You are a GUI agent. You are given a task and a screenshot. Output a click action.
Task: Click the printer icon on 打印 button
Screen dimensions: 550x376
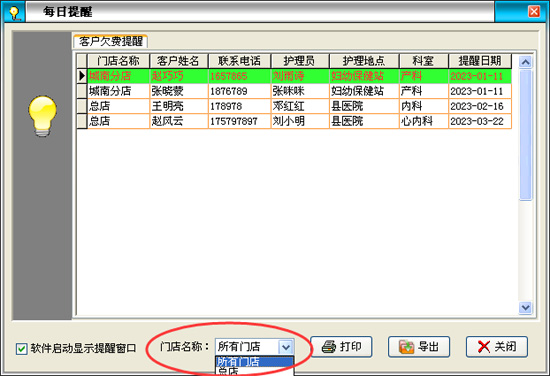(329, 347)
